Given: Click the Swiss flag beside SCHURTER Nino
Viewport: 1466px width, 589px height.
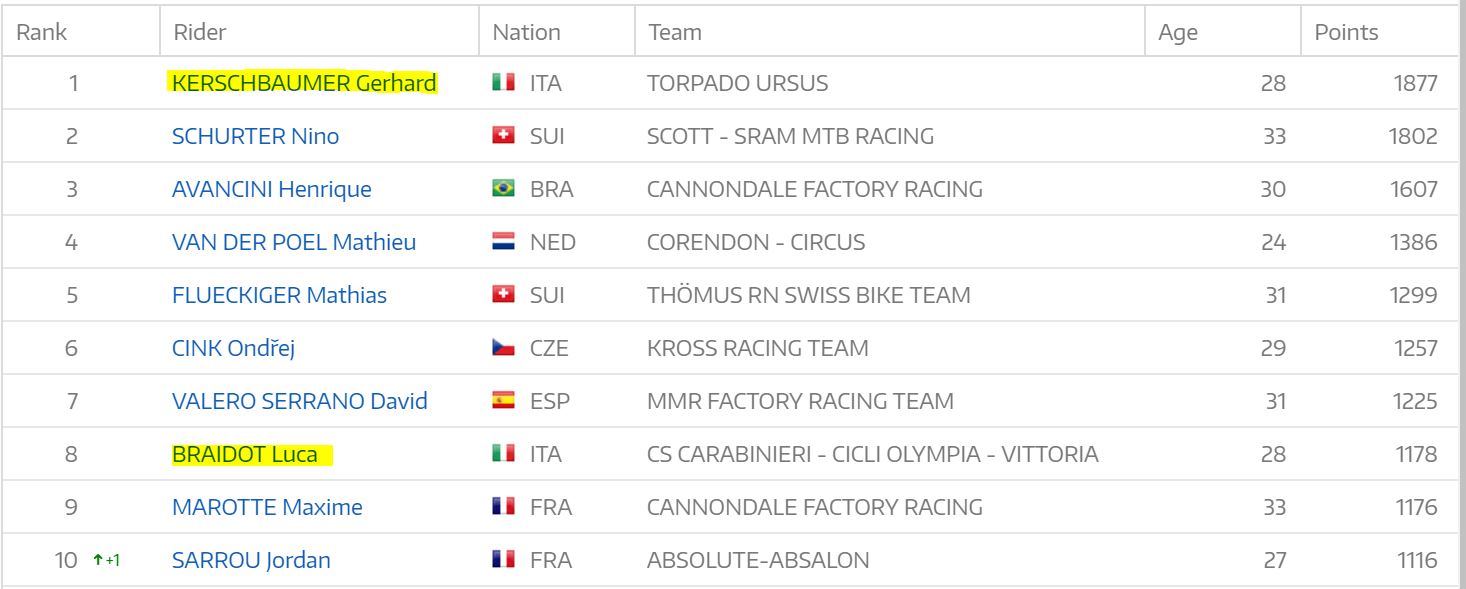Looking at the screenshot, I should point(503,136).
